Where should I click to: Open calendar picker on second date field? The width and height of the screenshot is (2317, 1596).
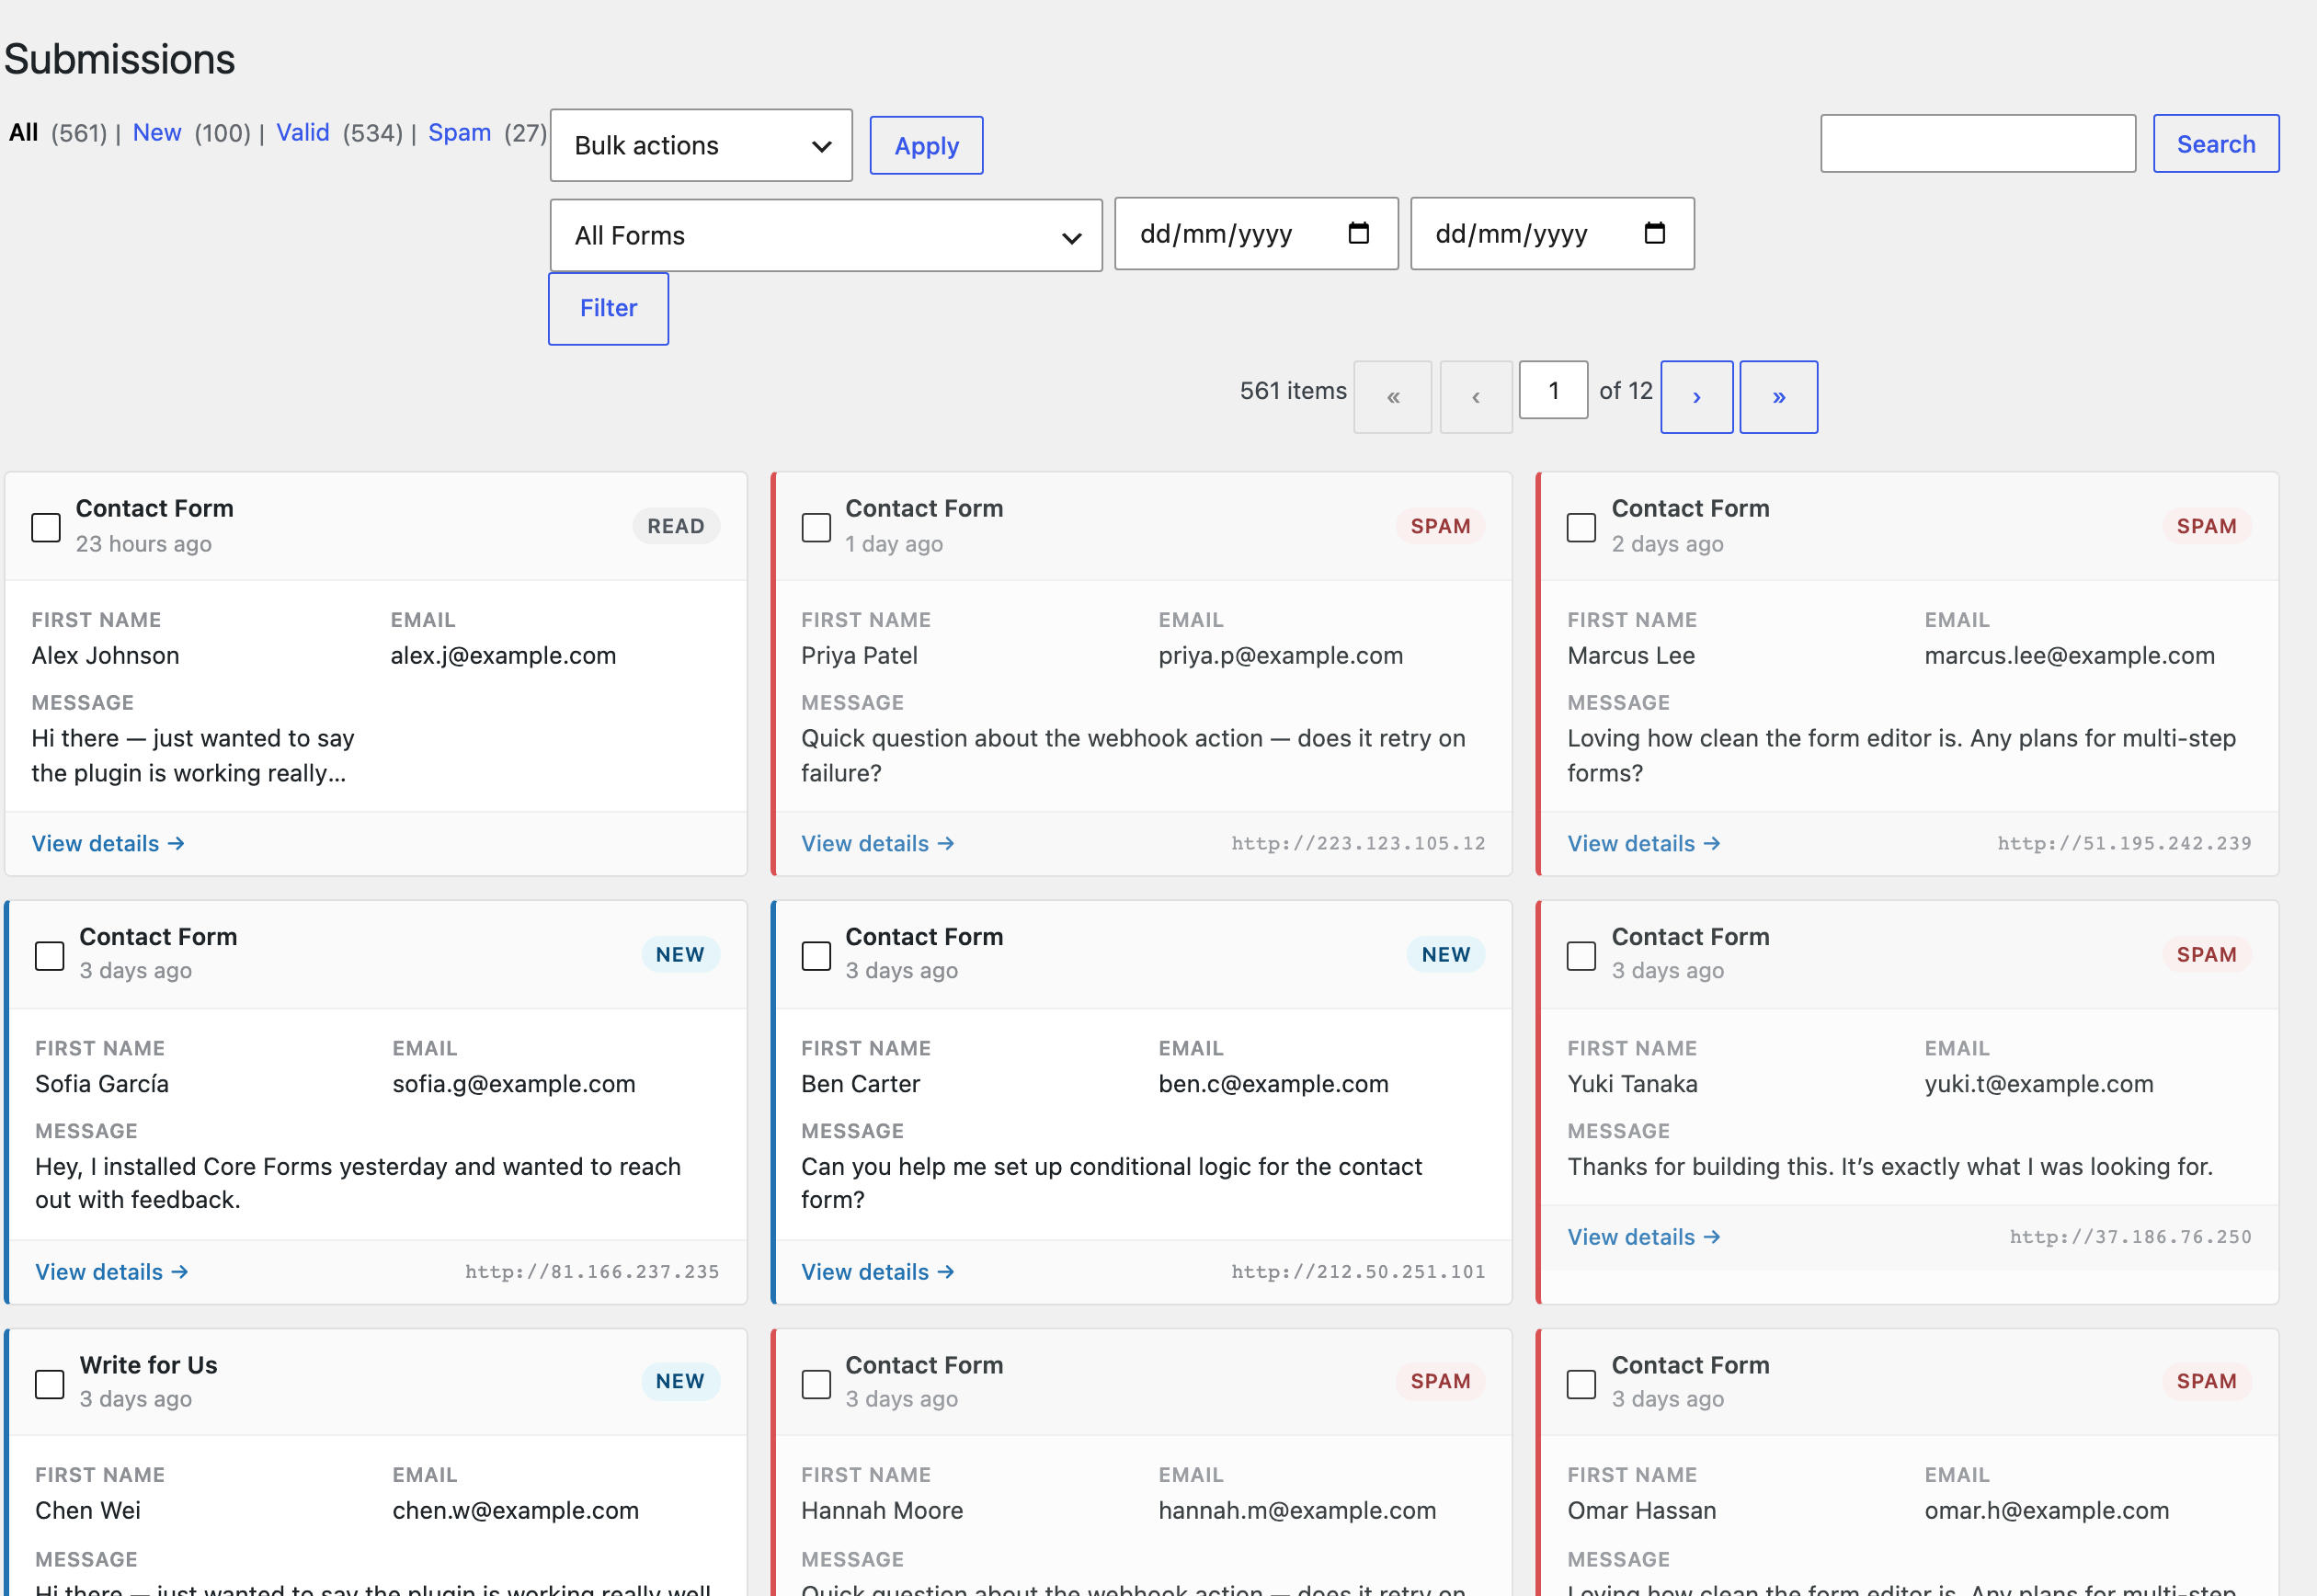click(1654, 233)
